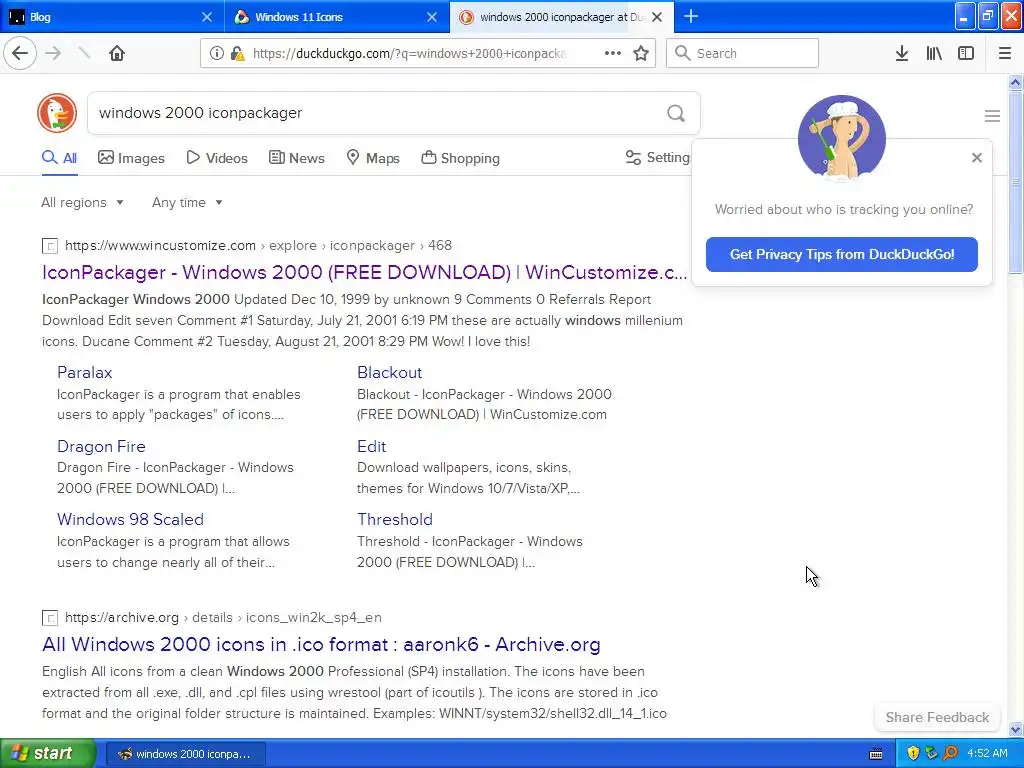Close the Blog tab
The image size is (1024, 768).
coord(206,17)
